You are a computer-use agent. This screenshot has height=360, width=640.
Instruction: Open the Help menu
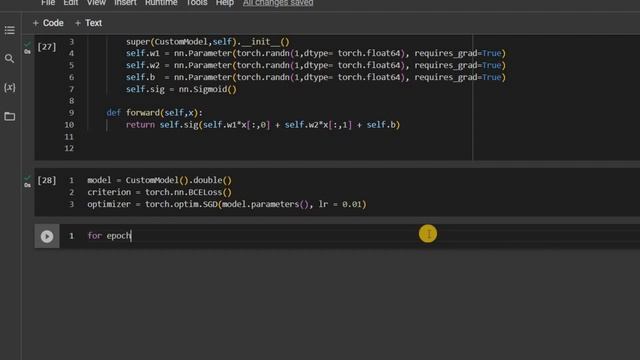(225, 3)
